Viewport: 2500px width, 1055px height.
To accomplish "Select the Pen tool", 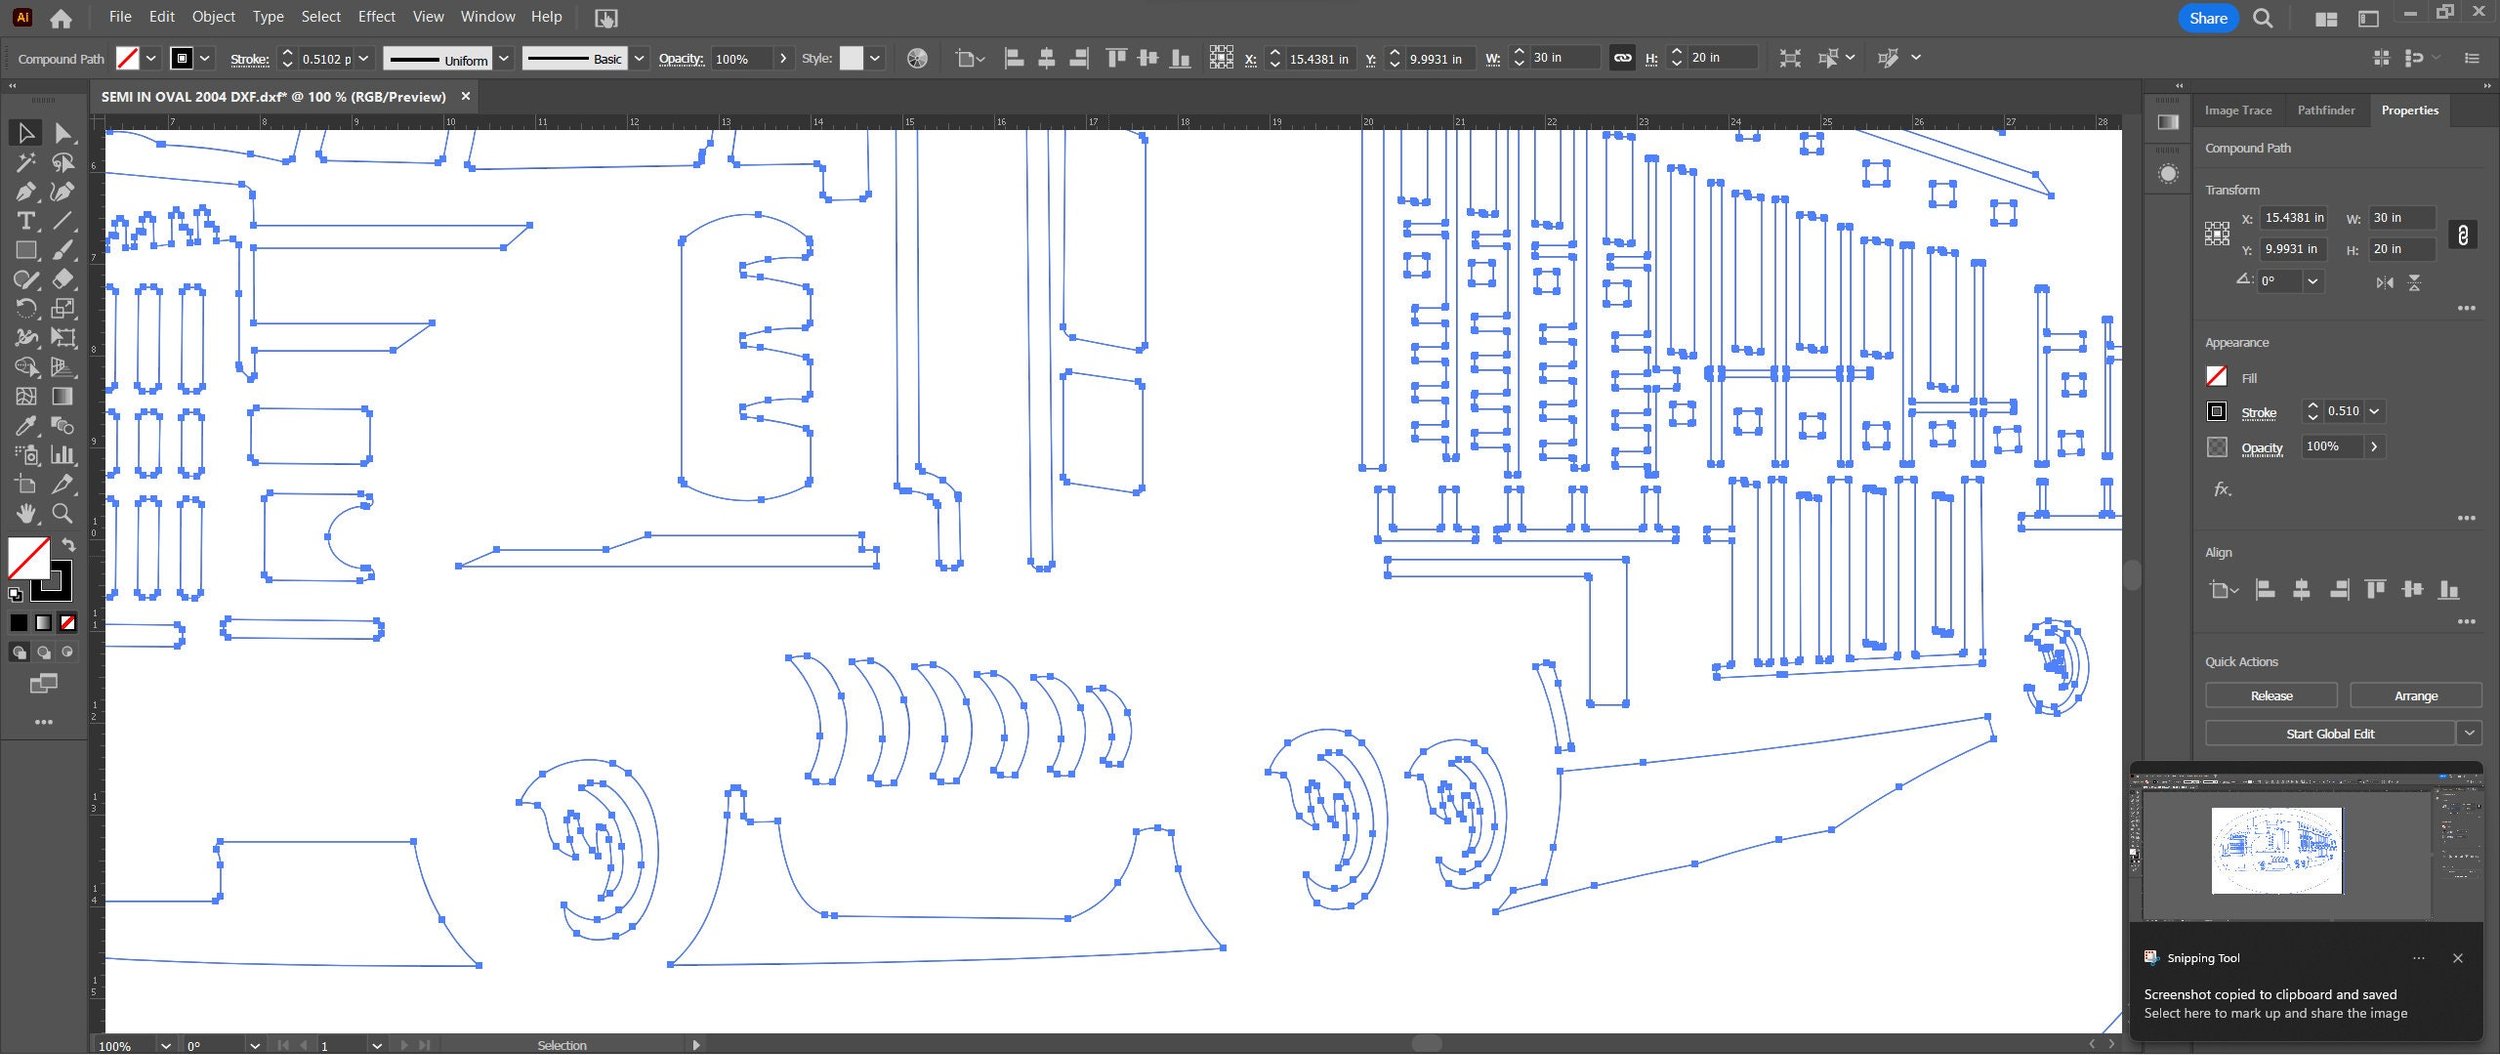I will pos(26,191).
